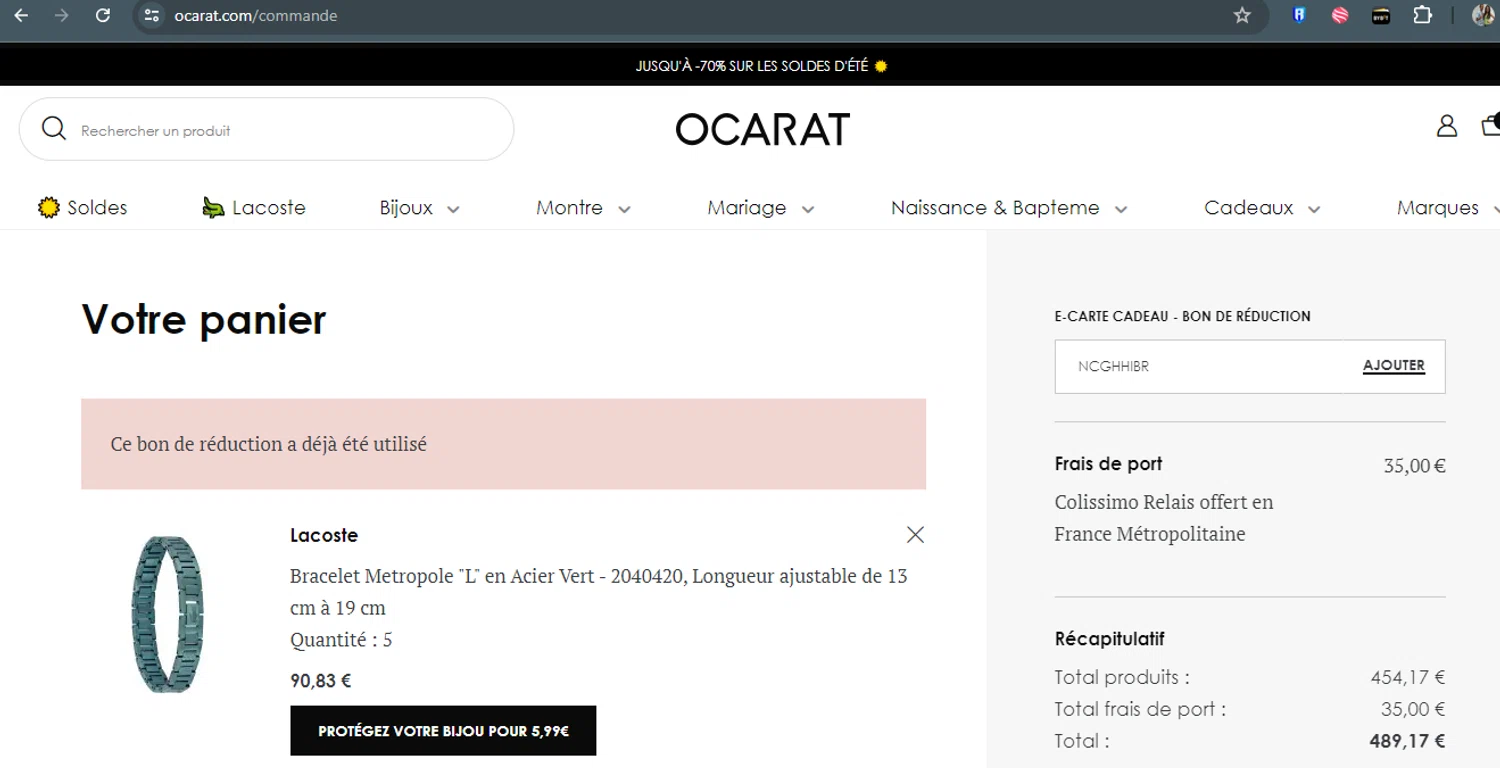Open the shopping bag cart icon
1500x768 pixels.
click(x=1491, y=125)
